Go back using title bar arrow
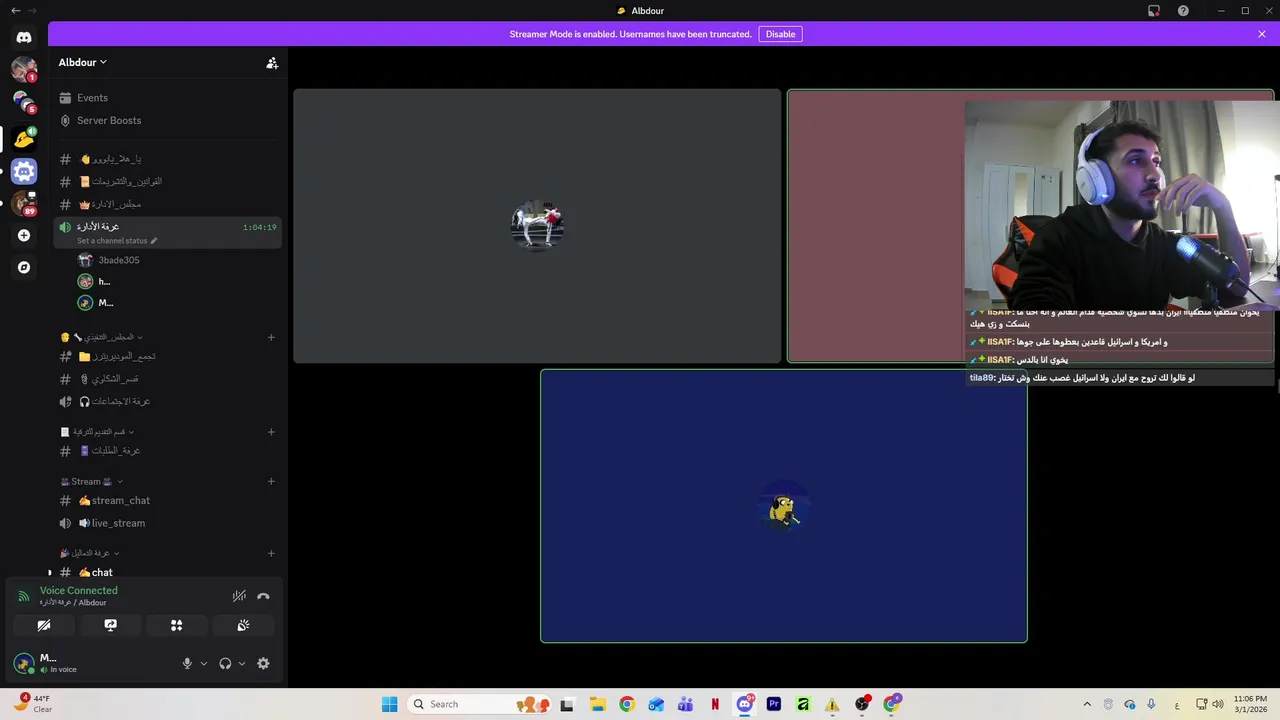 pyautogui.click(x=15, y=11)
